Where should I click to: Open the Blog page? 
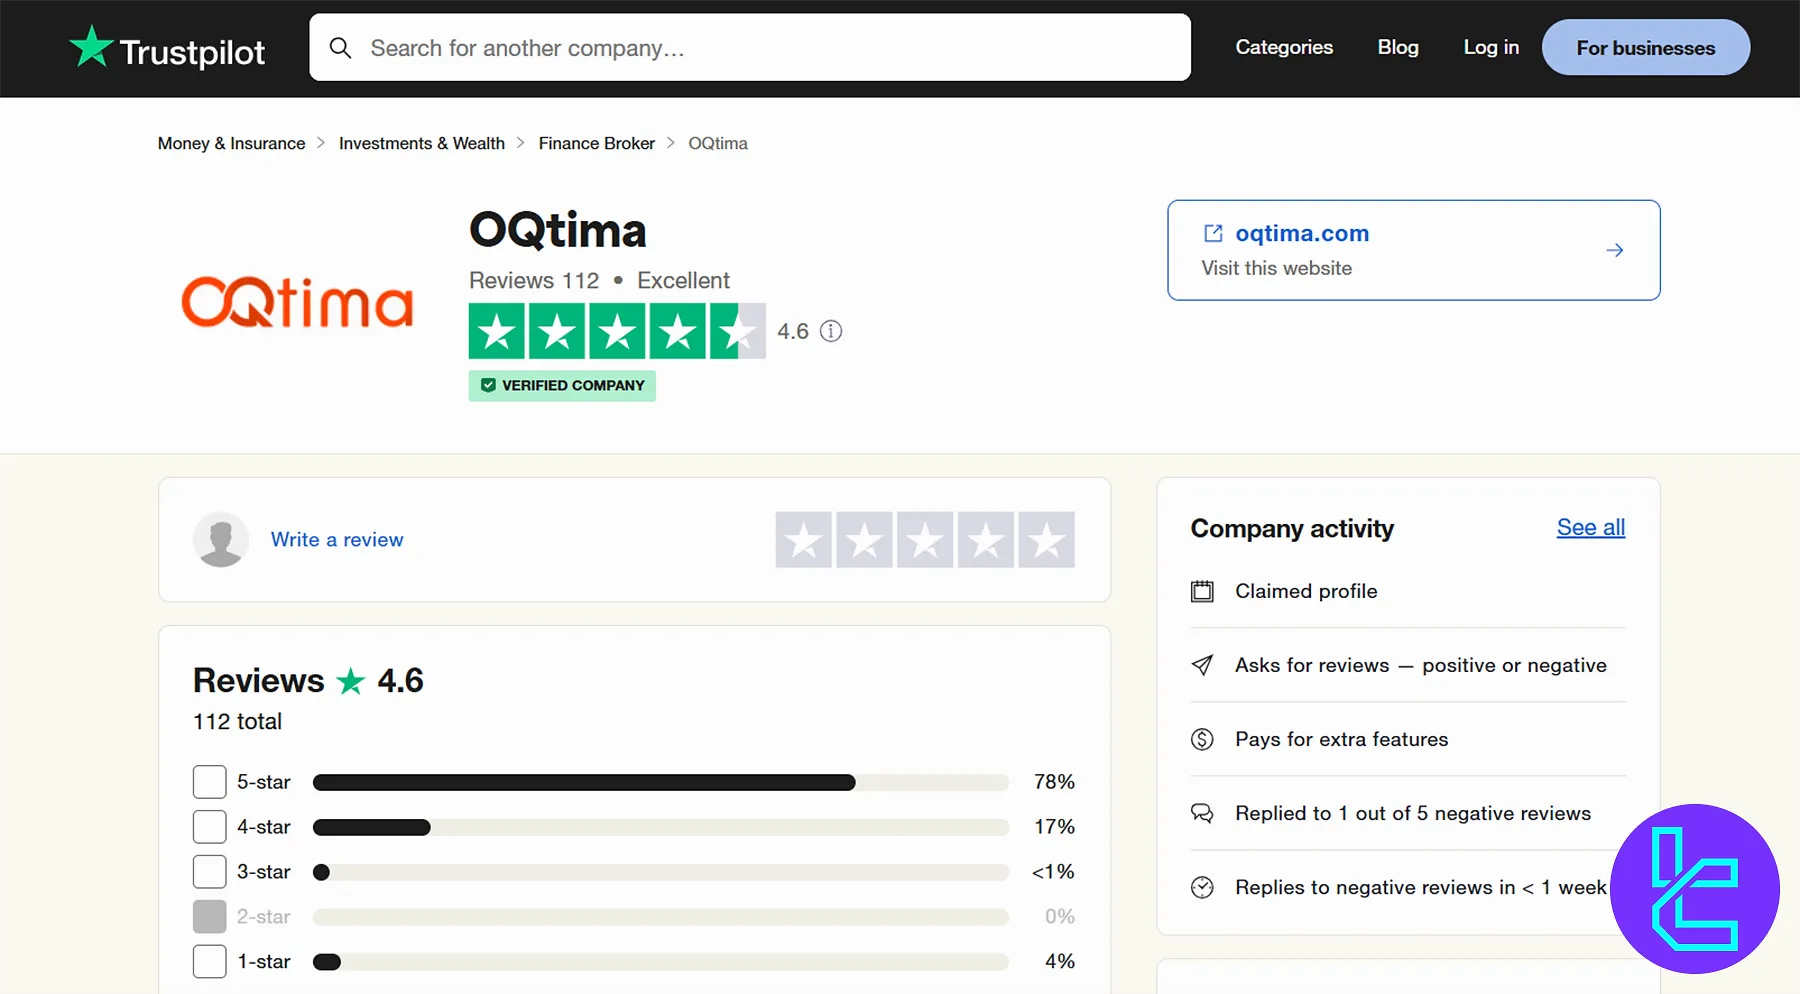[1398, 47]
